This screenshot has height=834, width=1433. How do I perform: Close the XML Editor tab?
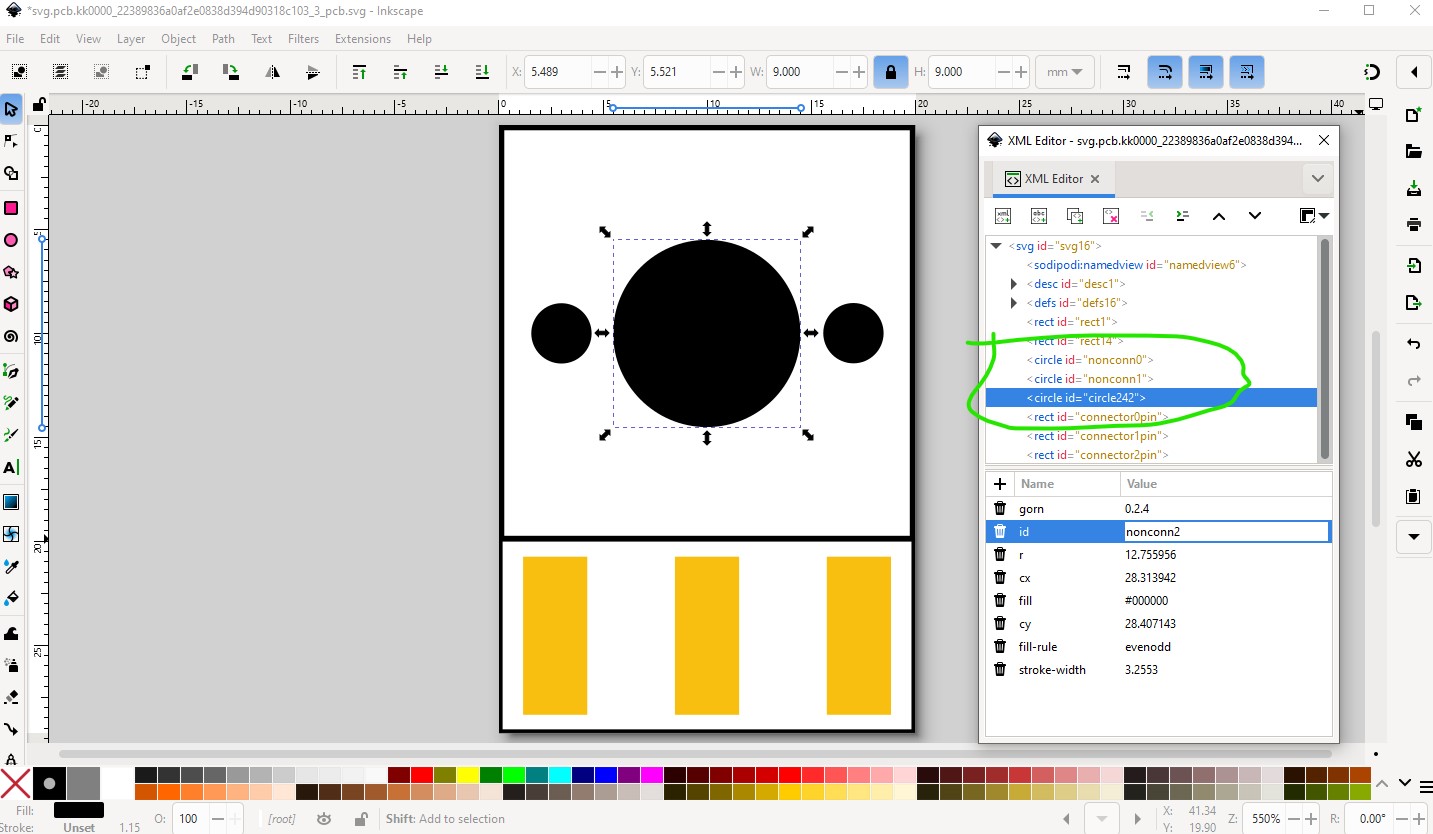click(x=1094, y=179)
